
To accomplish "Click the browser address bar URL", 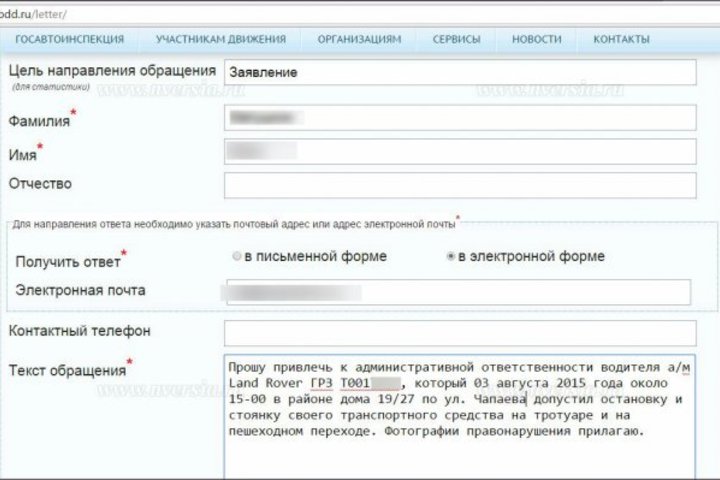I will click(x=40, y=13).
